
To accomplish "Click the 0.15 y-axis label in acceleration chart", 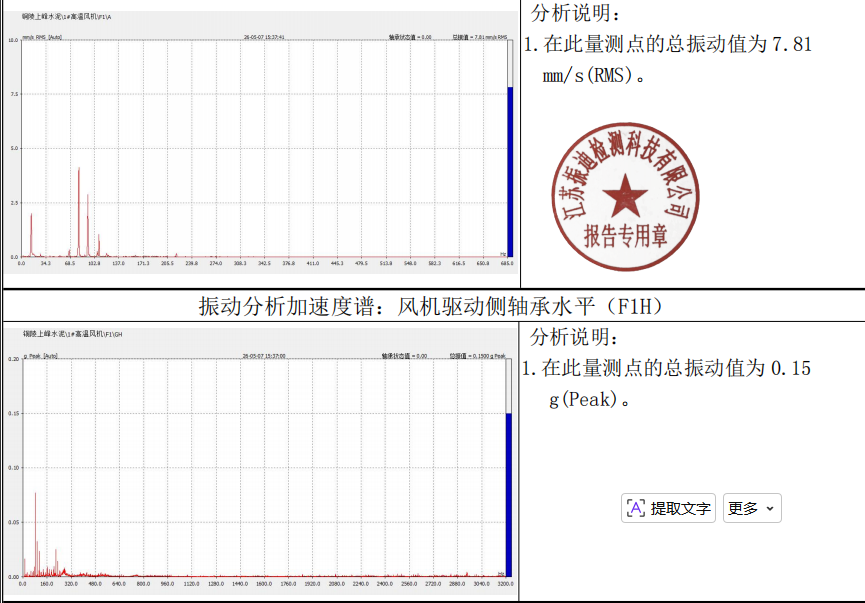I will coord(14,413).
